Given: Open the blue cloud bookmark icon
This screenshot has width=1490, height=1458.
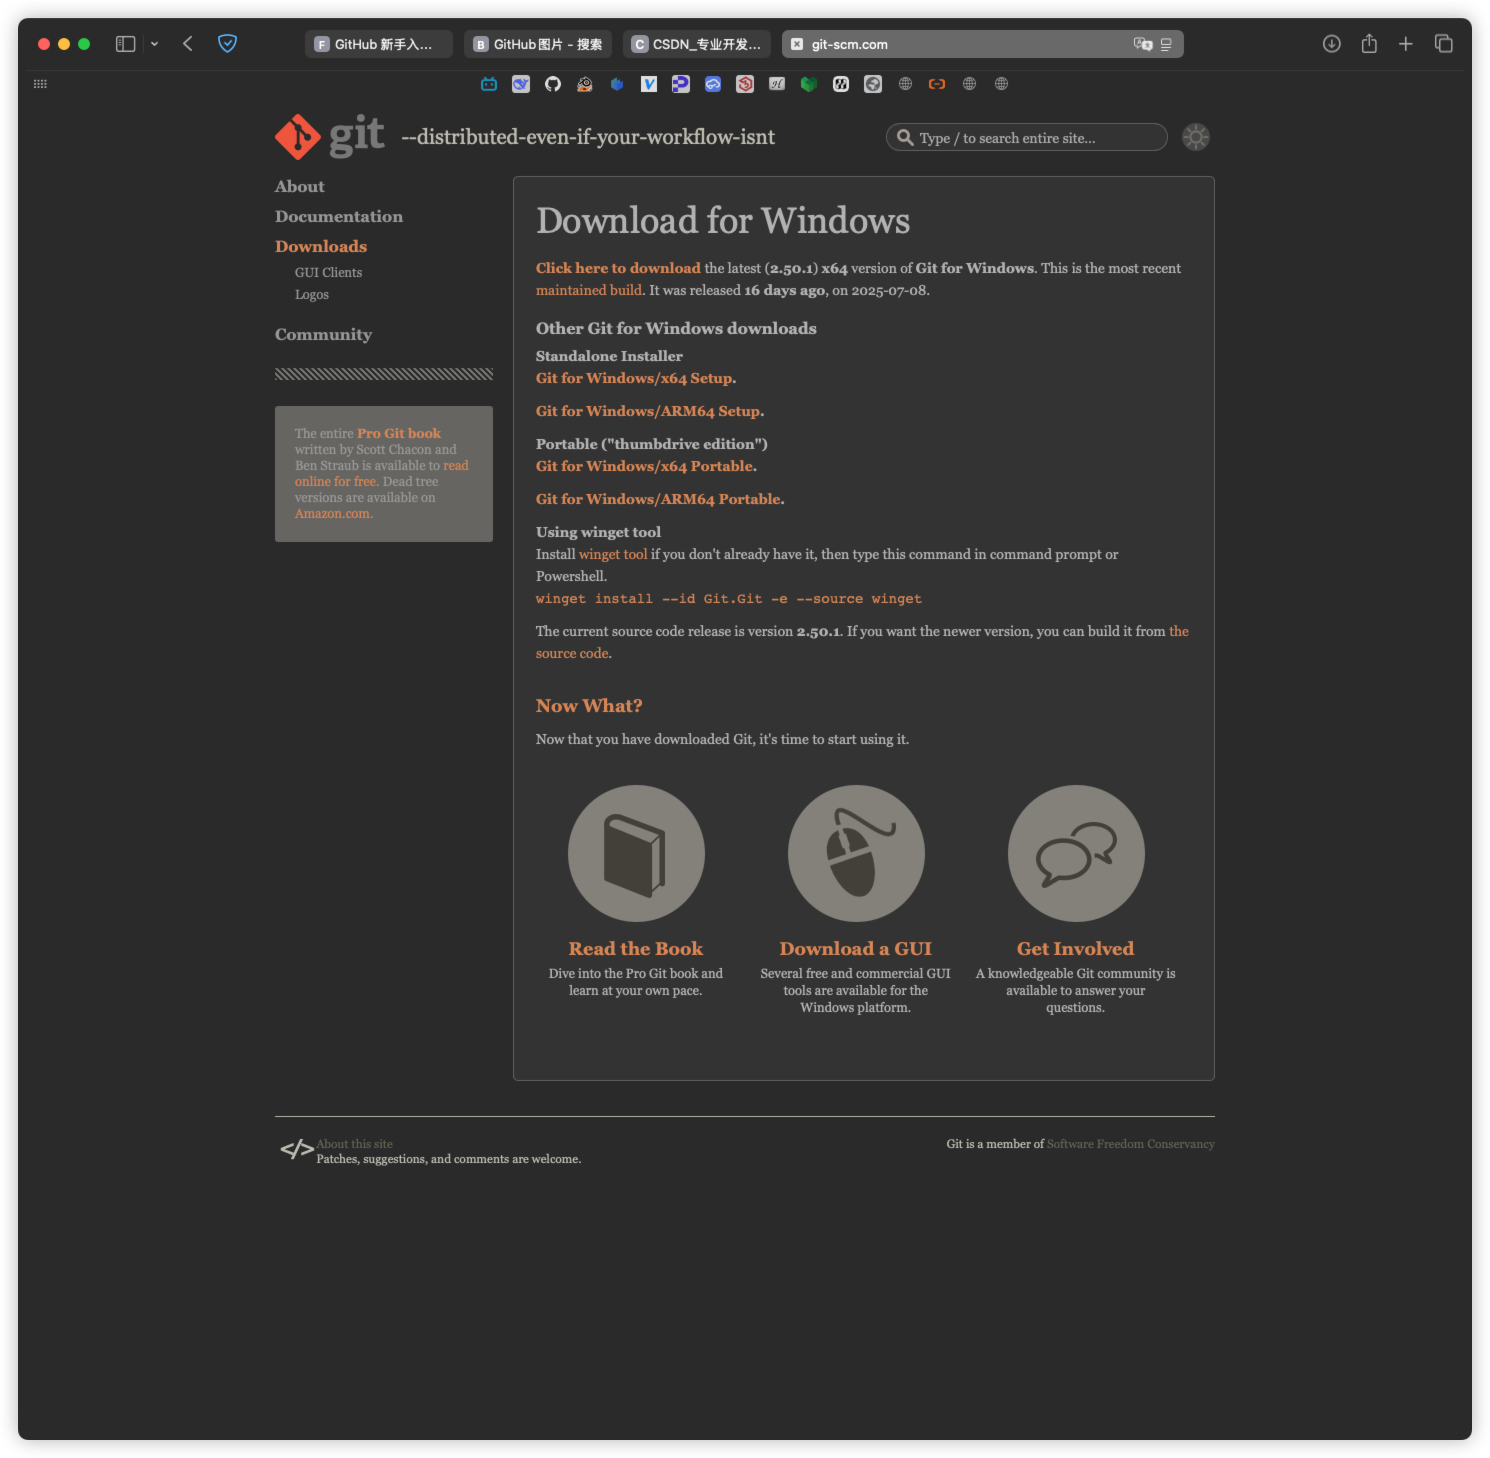Looking at the screenshot, I should pyautogui.click(x=713, y=84).
